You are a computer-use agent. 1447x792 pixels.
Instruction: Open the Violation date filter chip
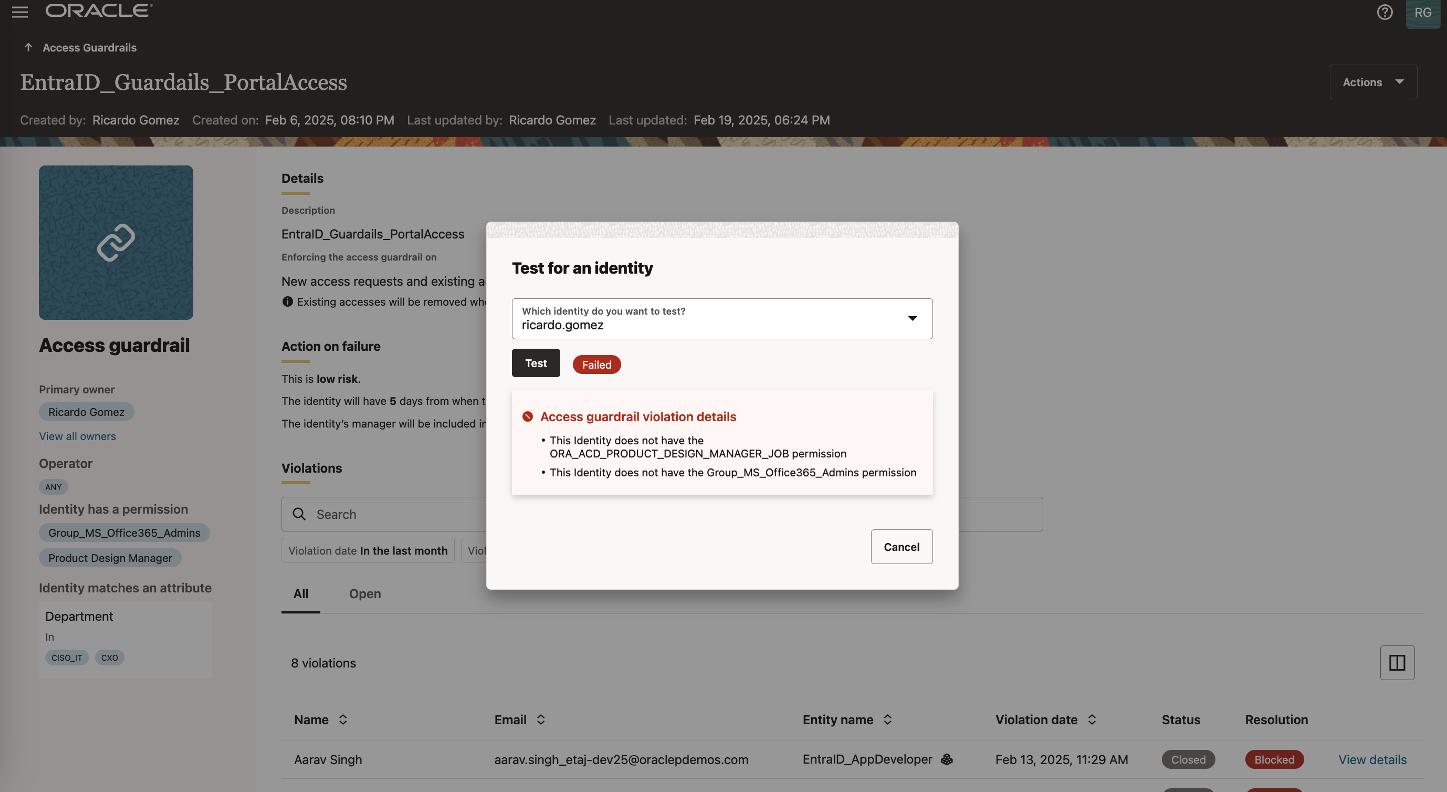tap(368, 550)
